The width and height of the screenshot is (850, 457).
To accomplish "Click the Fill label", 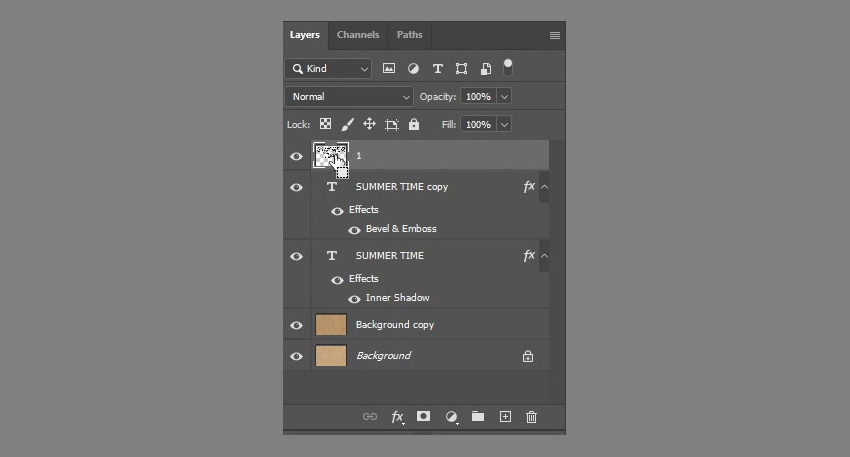I will pos(449,125).
